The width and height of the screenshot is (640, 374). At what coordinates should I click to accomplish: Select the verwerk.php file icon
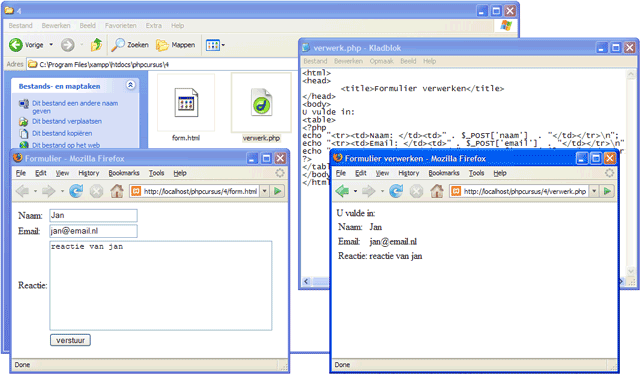261,102
